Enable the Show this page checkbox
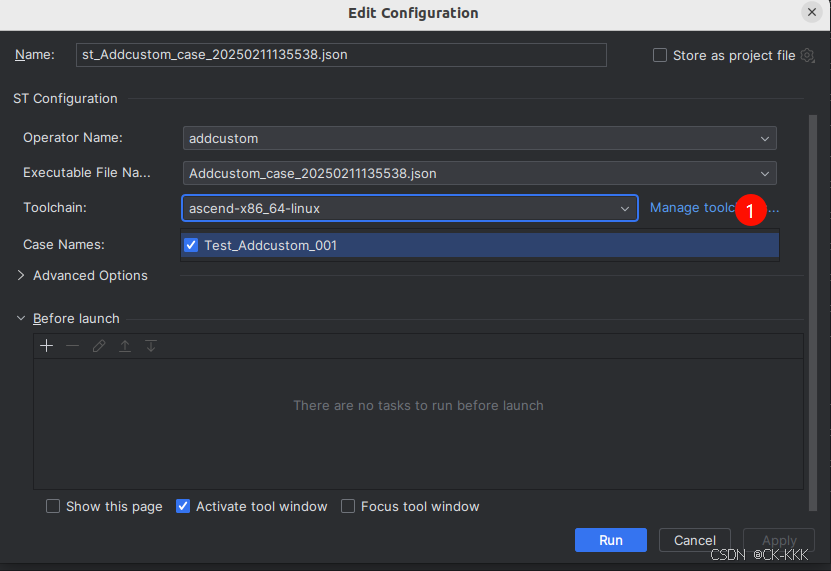Viewport: 831px width, 571px height. click(x=53, y=506)
